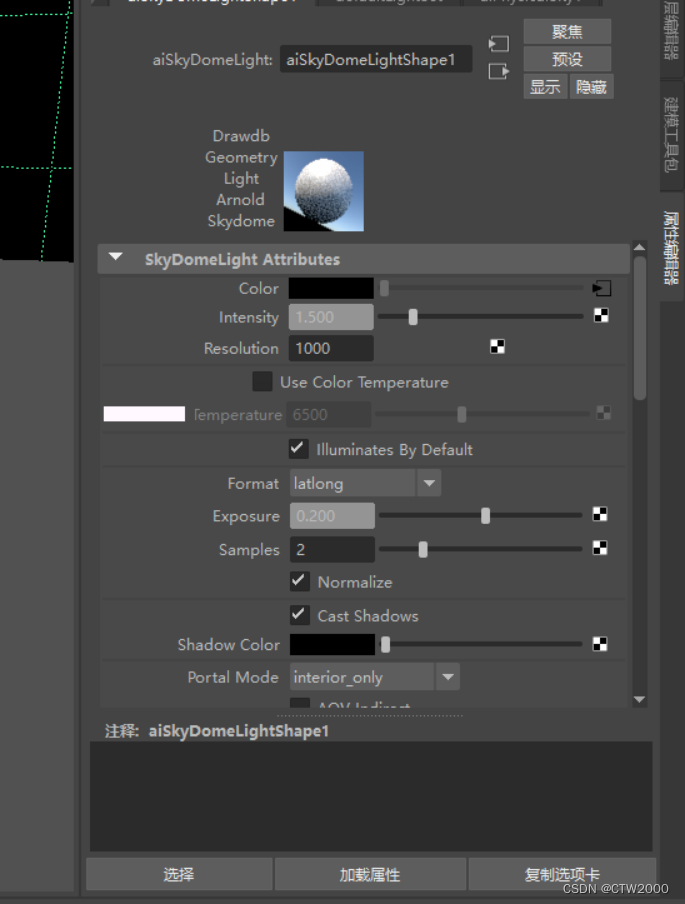Image resolution: width=685 pixels, height=904 pixels.
Task: Enable Use Color Temperature checkbox
Action: [x=262, y=382]
